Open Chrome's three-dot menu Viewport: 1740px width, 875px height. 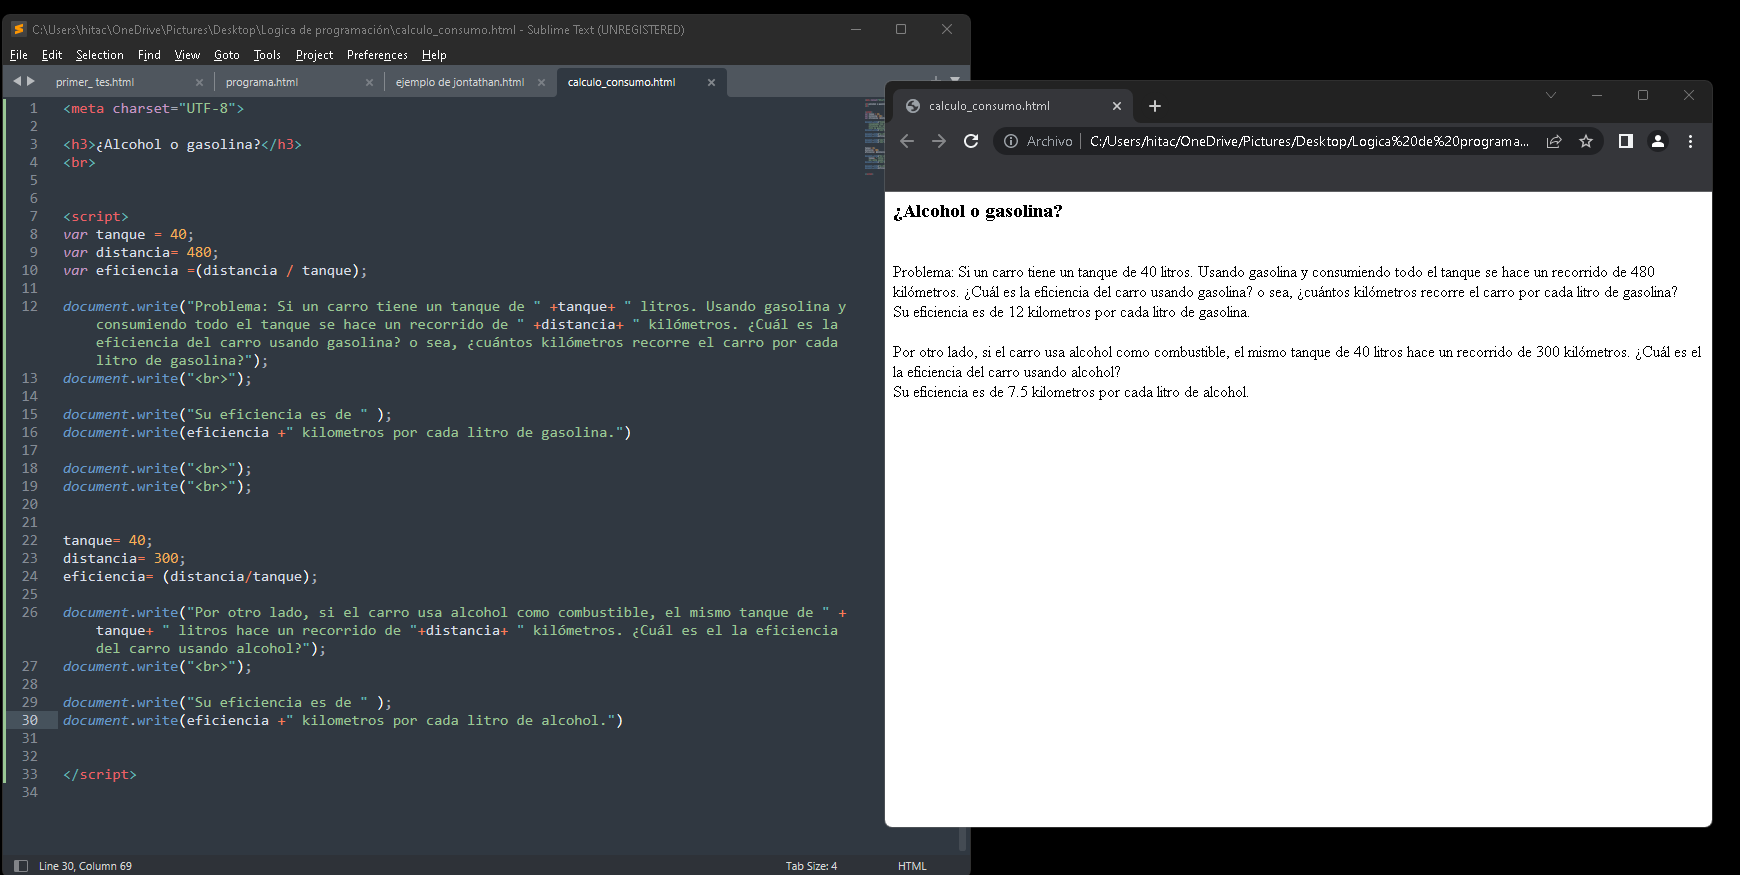[1690, 141]
